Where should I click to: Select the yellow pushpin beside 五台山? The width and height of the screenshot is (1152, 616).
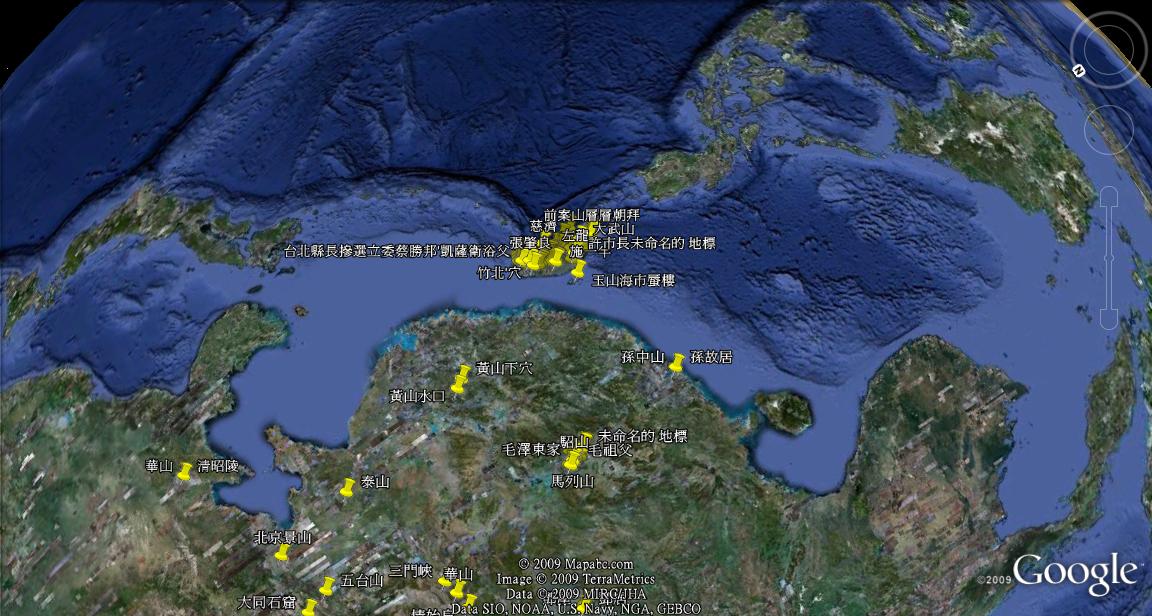[x=327, y=585]
